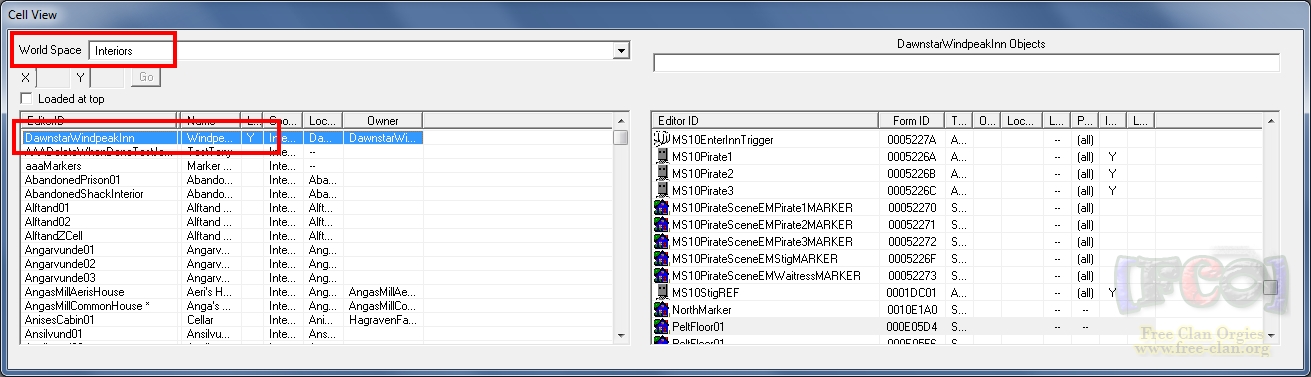Select the AngasMillCommonHouse * cell
Image resolution: width=1311 pixels, height=377 pixels.
pyautogui.click(x=87, y=305)
